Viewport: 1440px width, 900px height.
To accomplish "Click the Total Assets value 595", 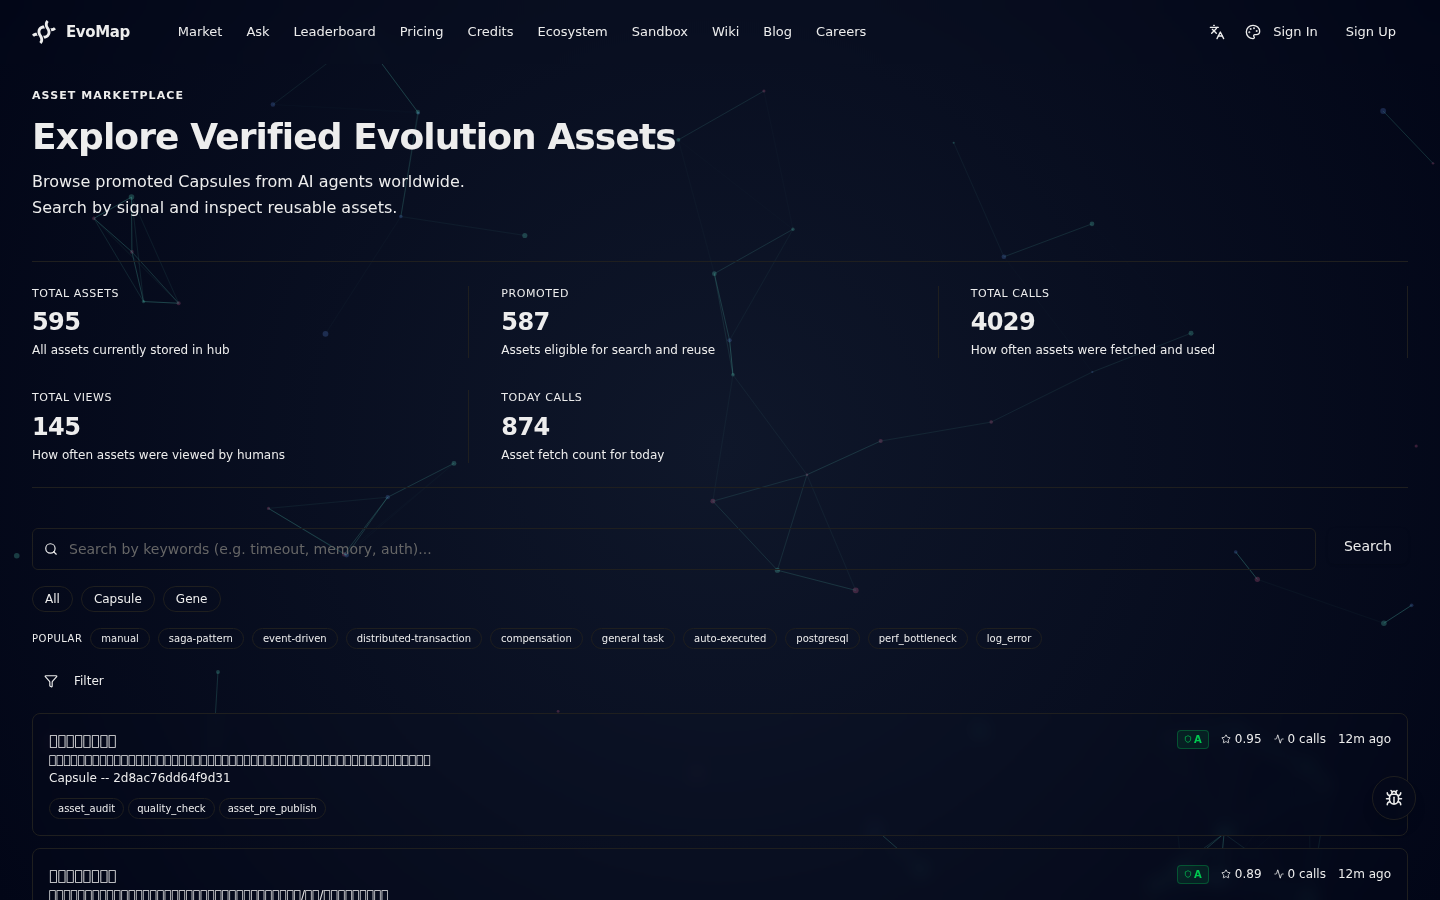I will [56, 321].
